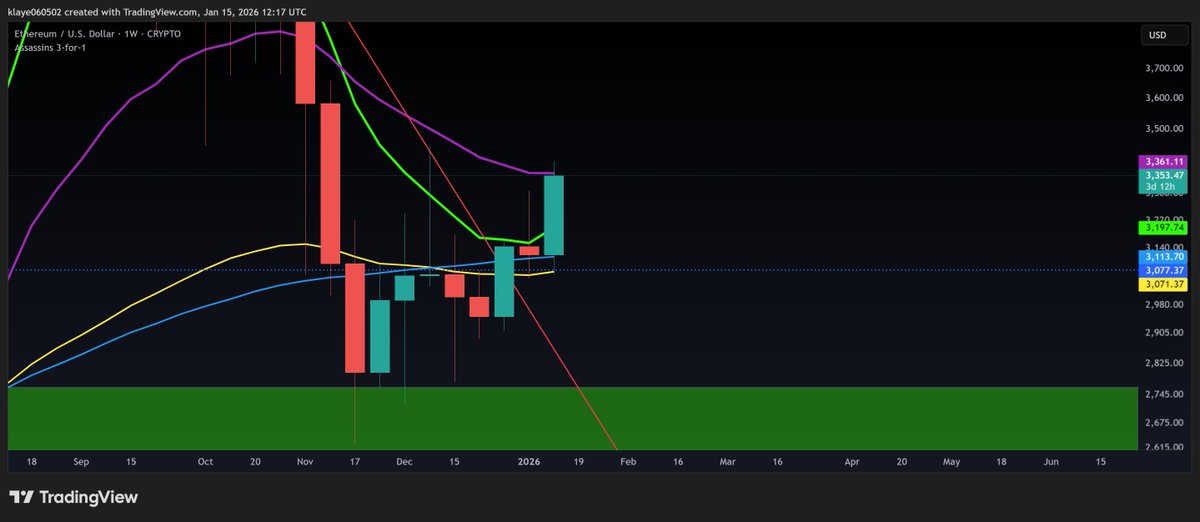Click the Oct label on time axis
Screen dimensions: 1200x522
pos(205,462)
